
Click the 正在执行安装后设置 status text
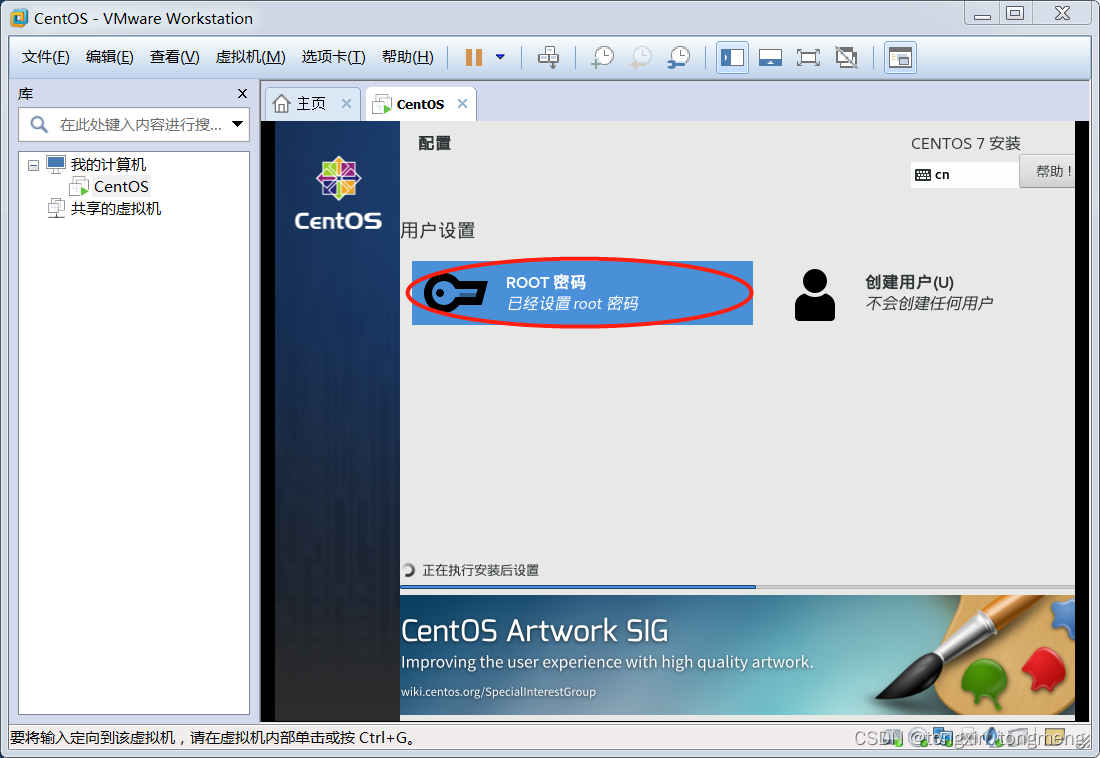coord(481,570)
